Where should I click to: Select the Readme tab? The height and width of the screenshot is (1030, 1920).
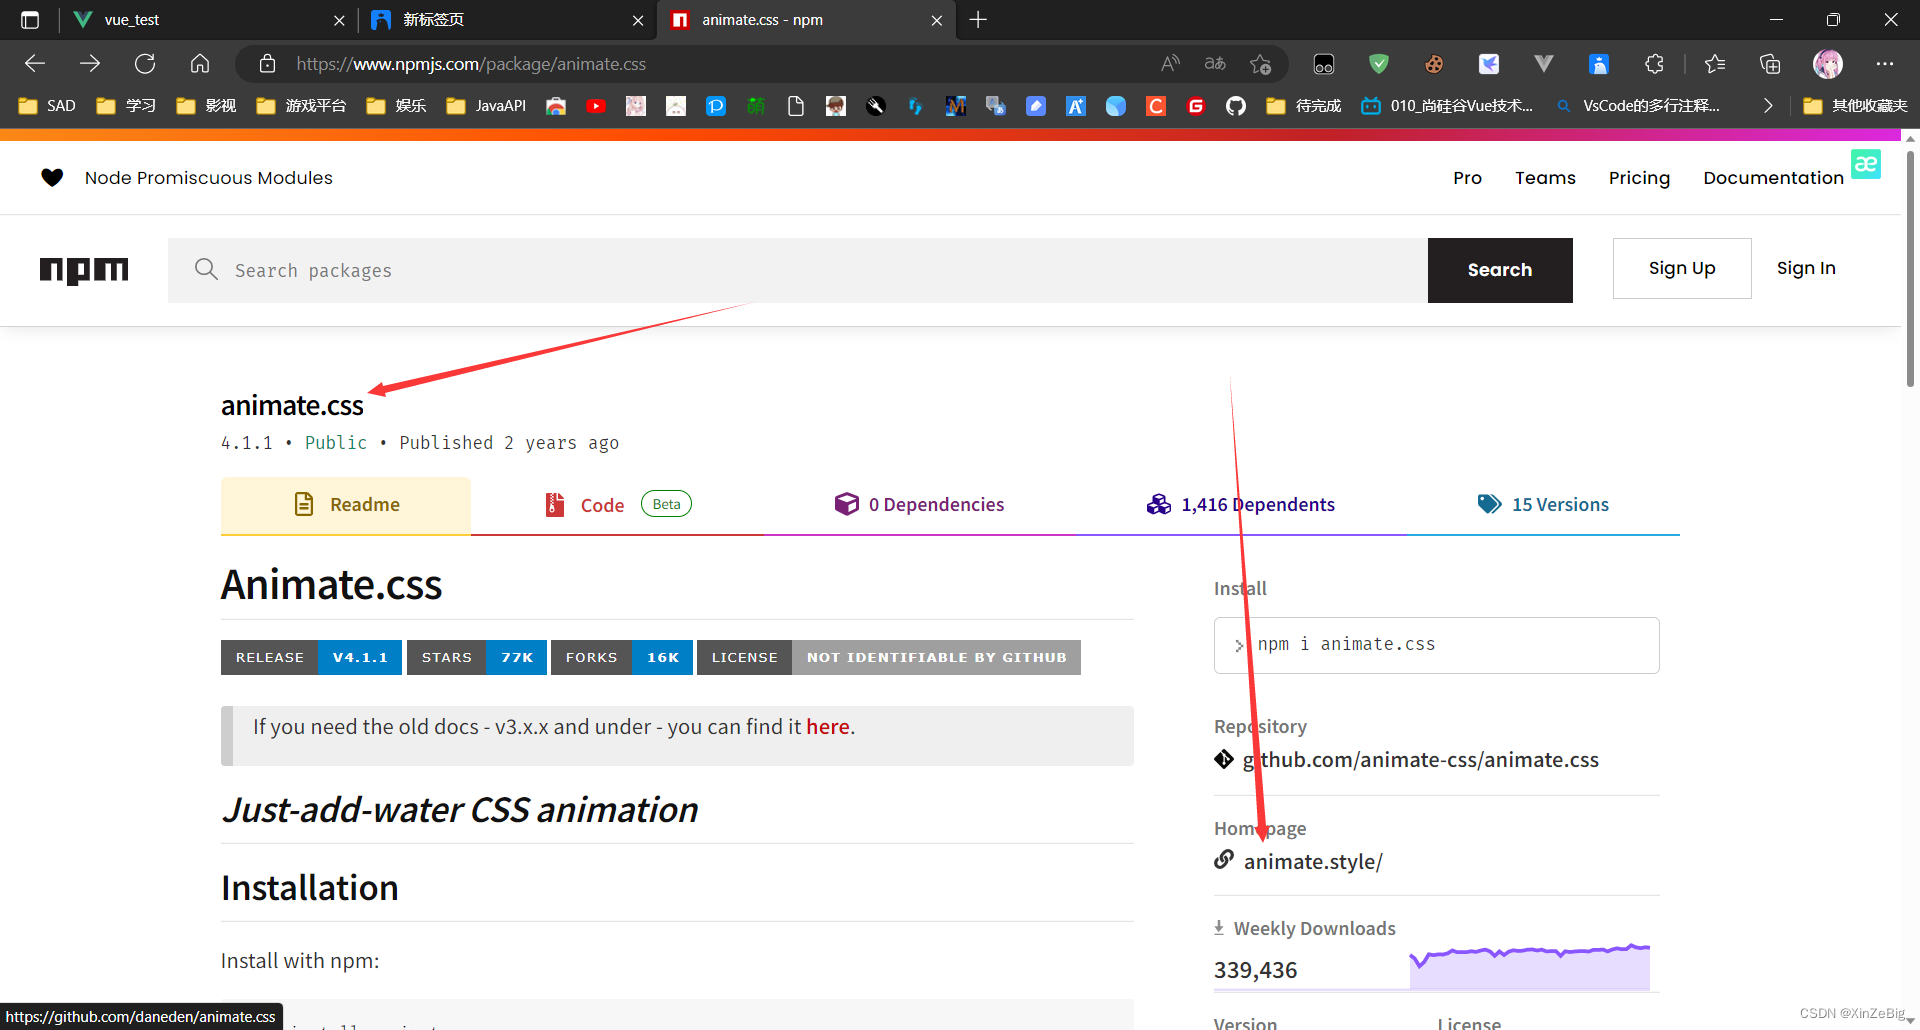pos(346,505)
